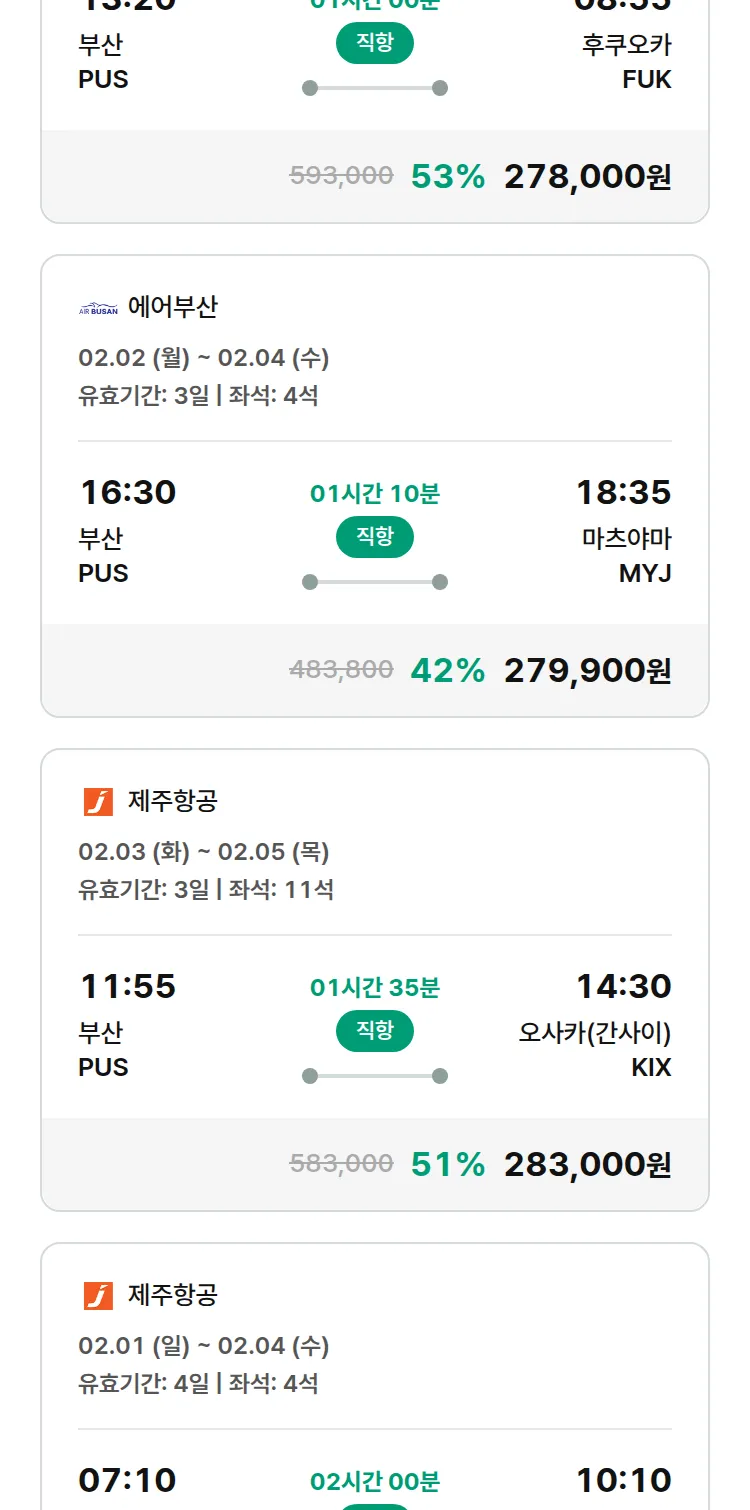Screen dimensions: 750x1510
Task: Click the 42% discount label
Action: coord(447,670)
